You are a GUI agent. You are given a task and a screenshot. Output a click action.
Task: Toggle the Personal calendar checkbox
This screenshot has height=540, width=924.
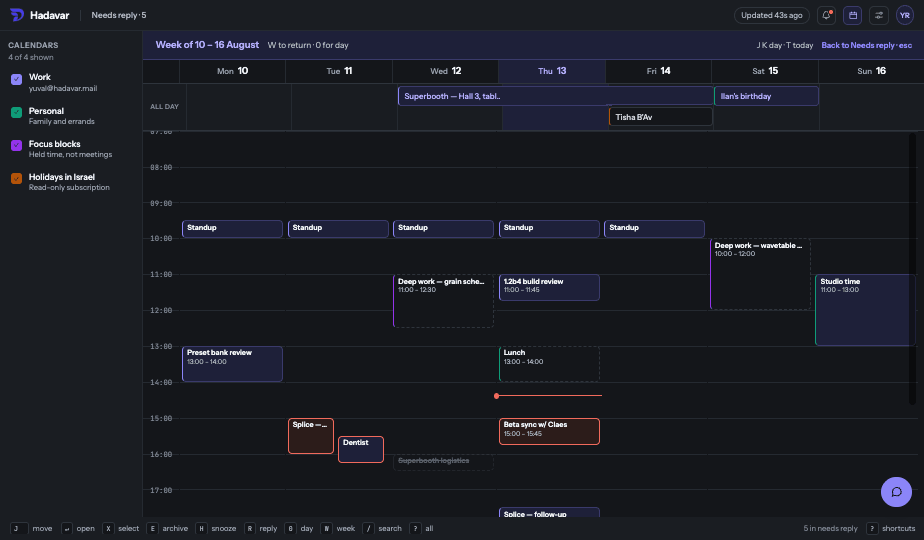(16, 112)
